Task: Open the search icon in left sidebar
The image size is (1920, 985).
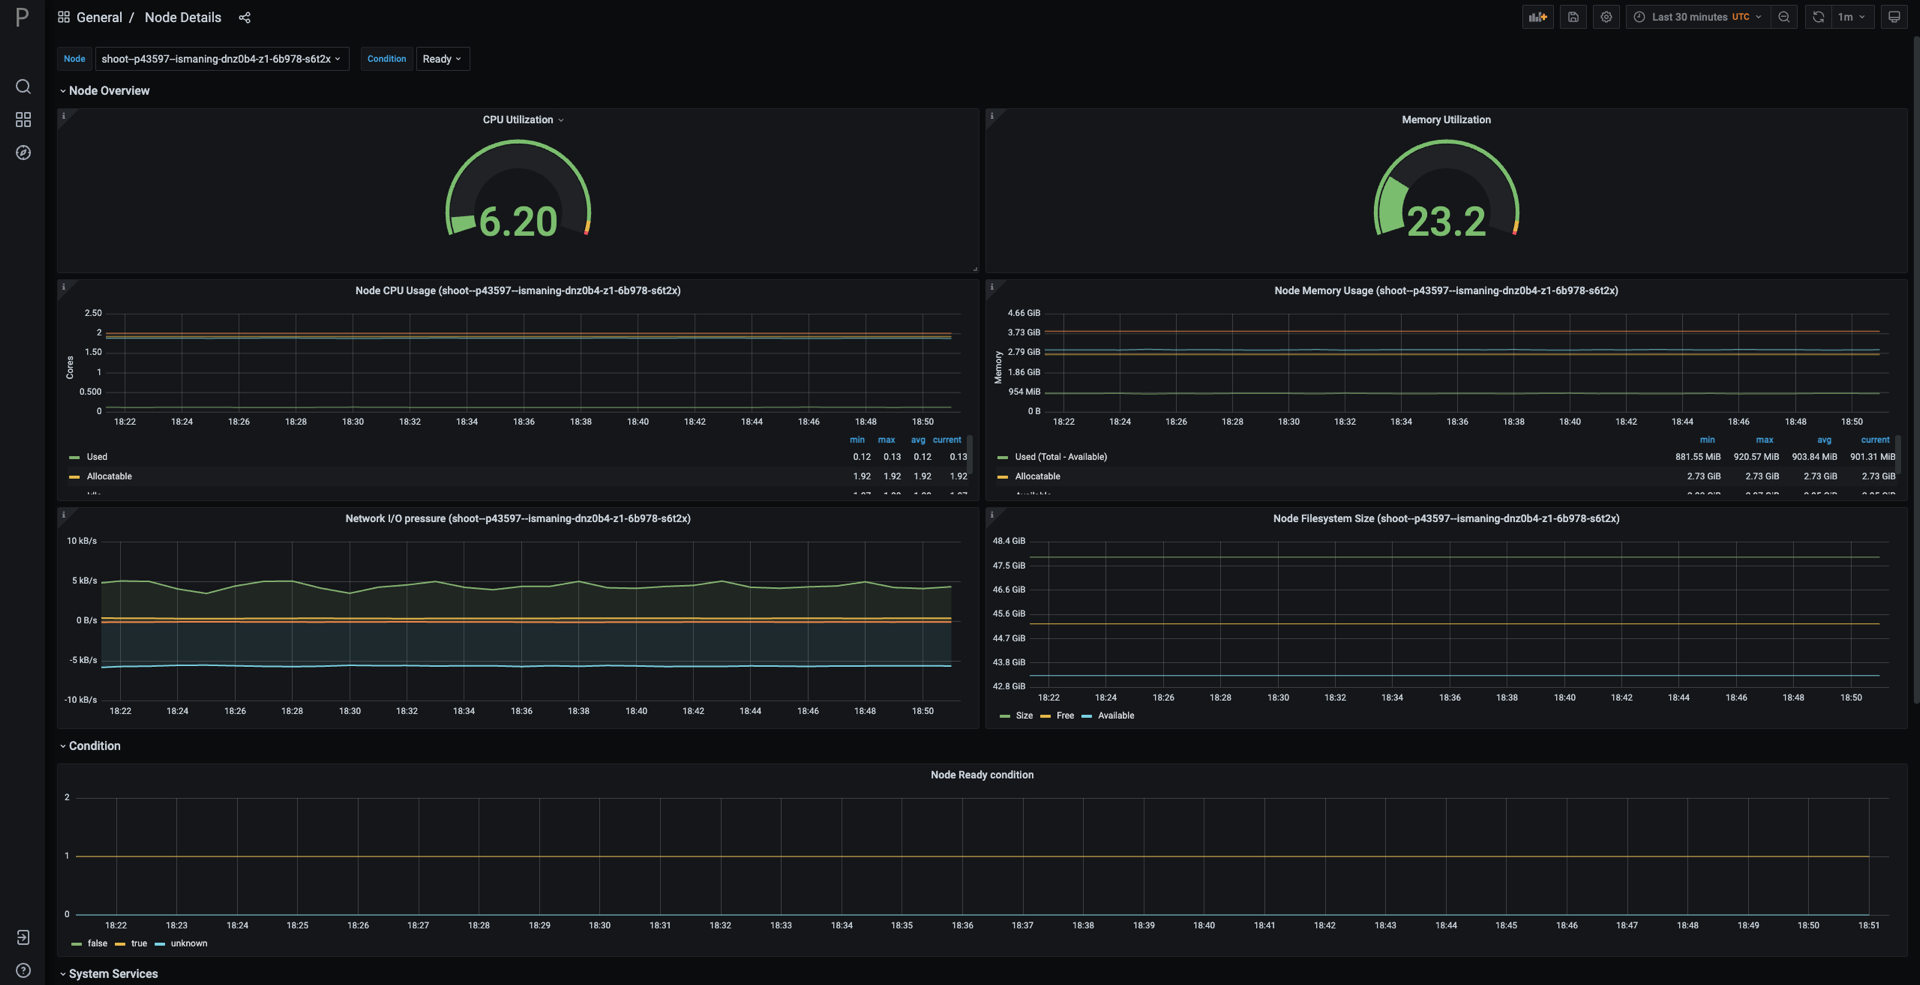Action: (x=23, y=87)
